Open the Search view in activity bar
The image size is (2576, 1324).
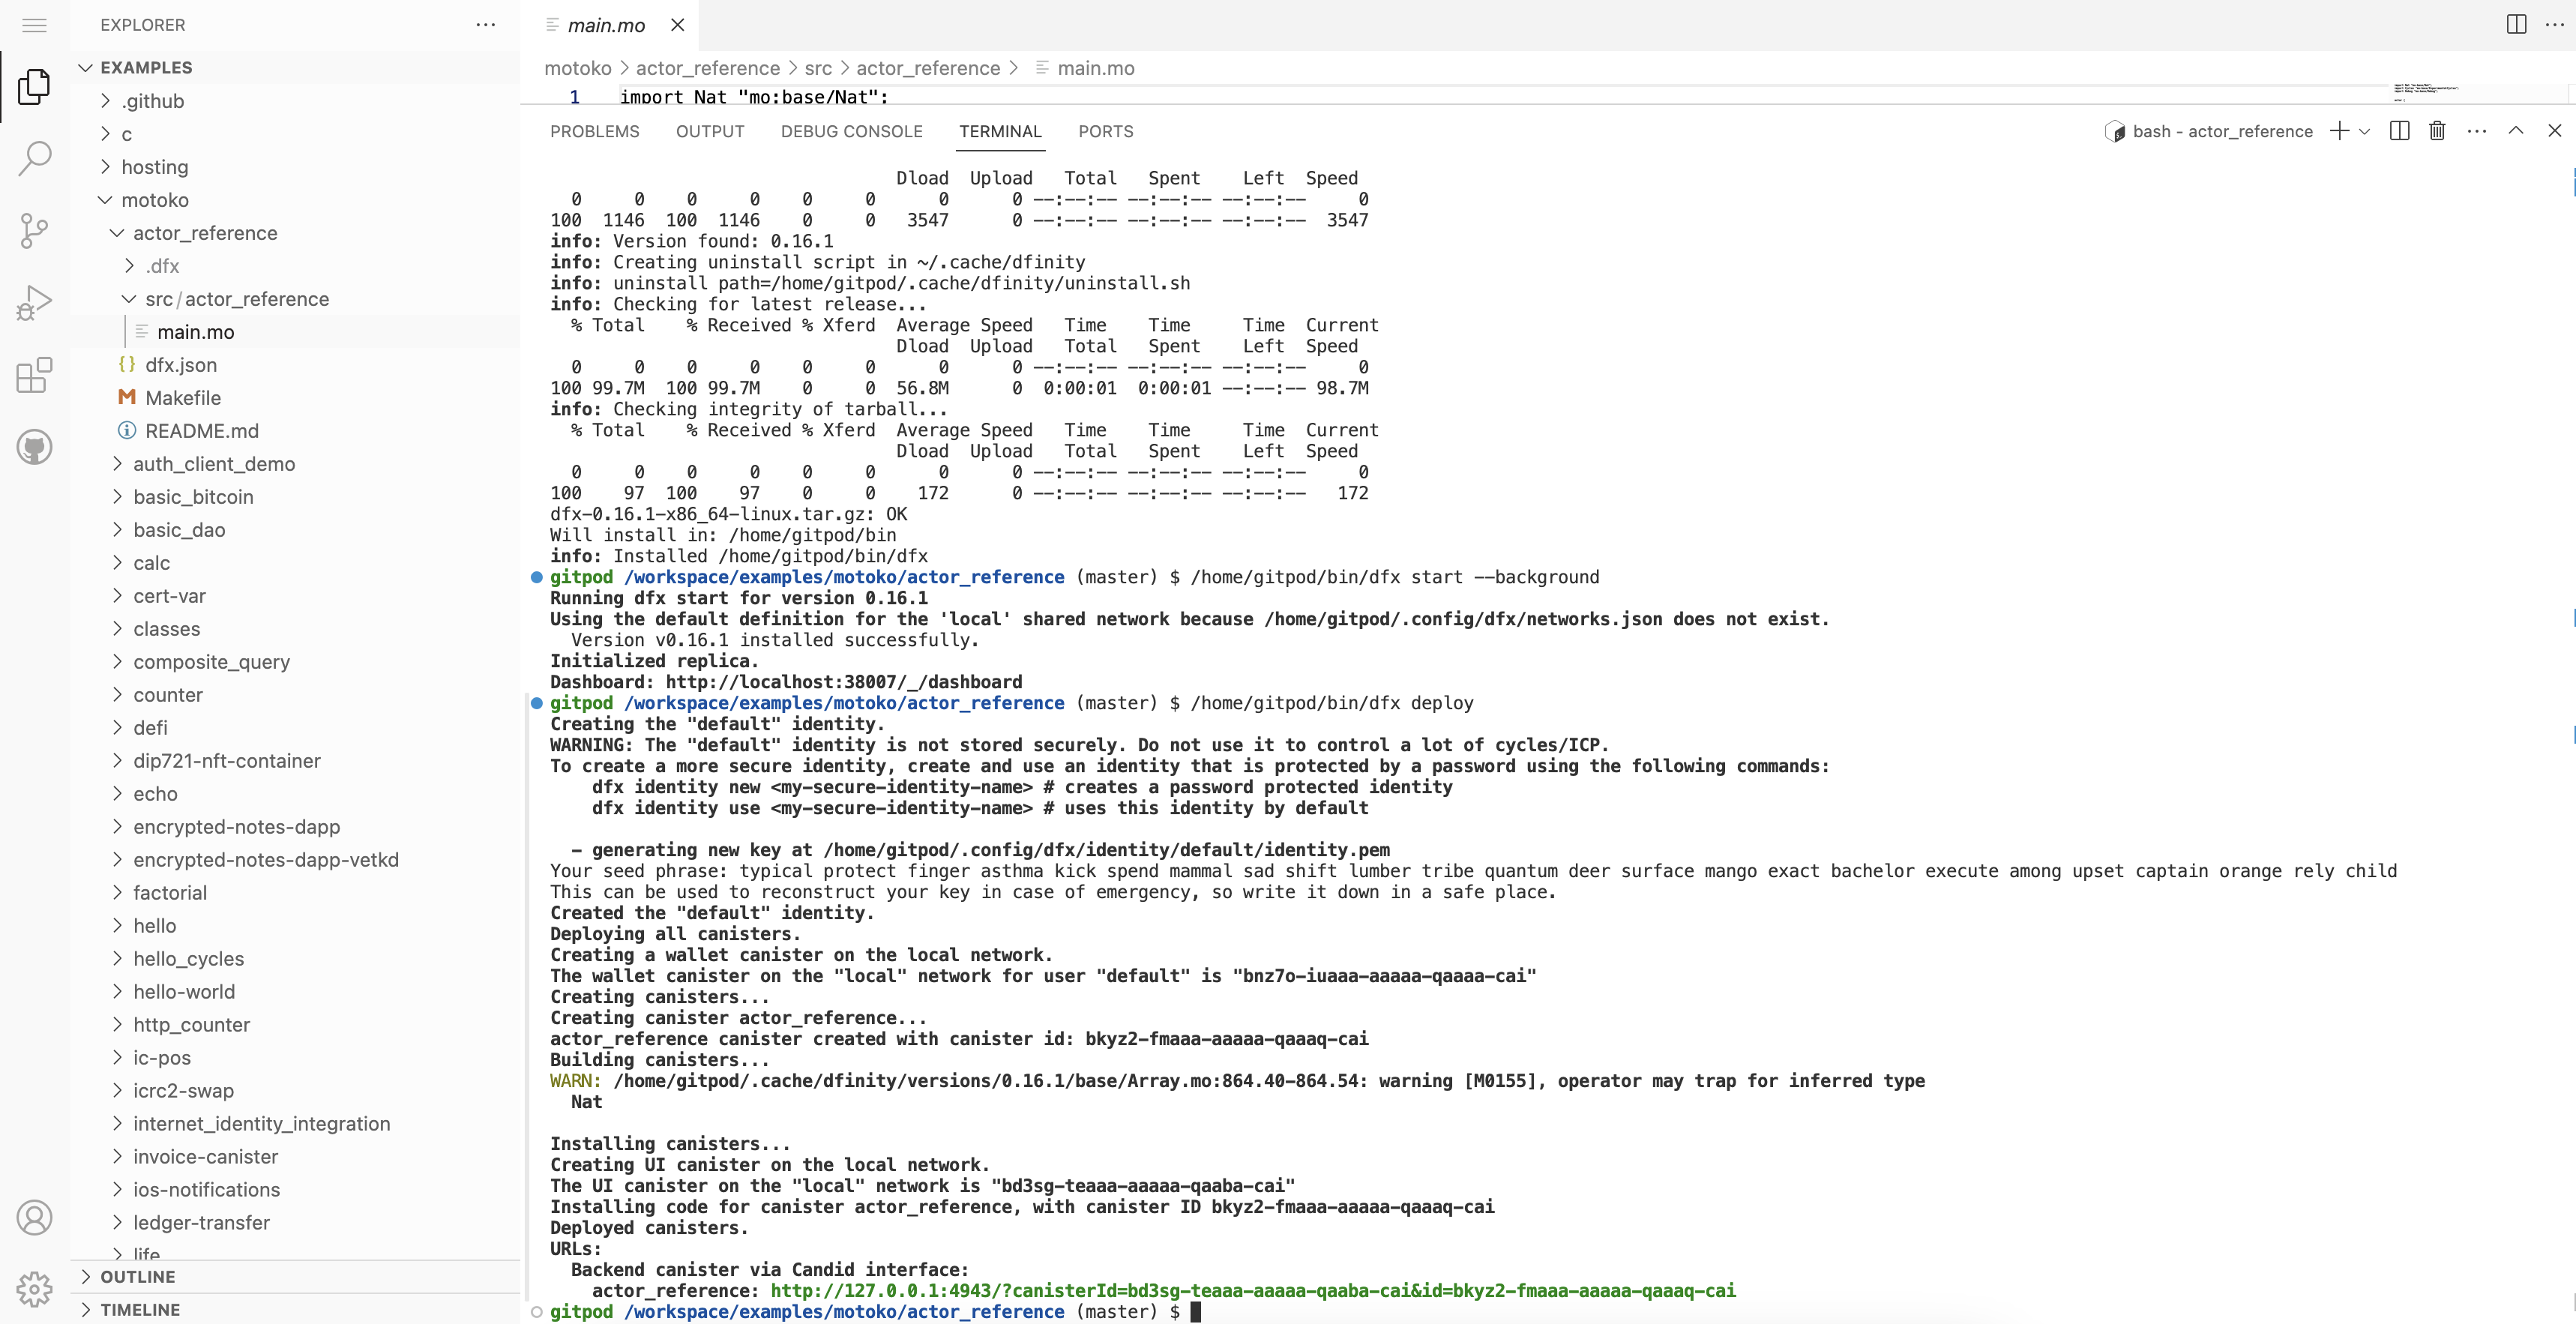click(34, 158)
